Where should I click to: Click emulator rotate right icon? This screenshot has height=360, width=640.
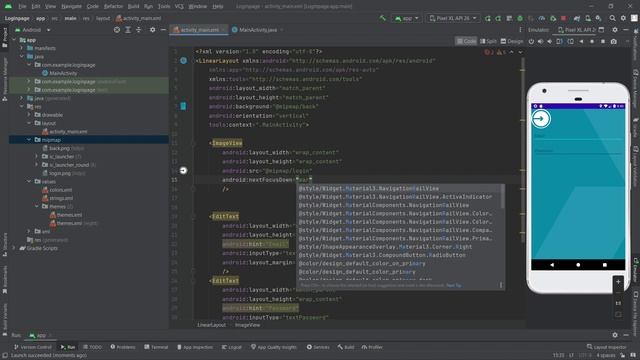(x=571, y=41)
